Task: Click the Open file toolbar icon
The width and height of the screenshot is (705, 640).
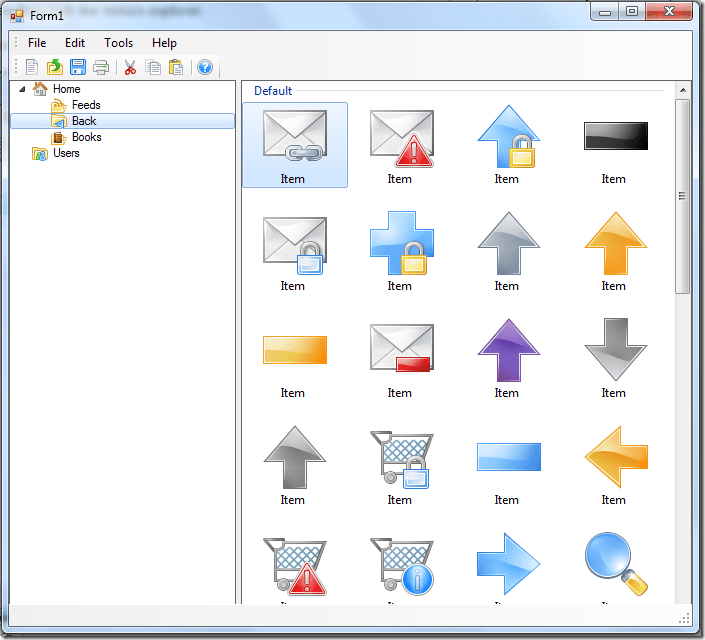Action: 55,67
